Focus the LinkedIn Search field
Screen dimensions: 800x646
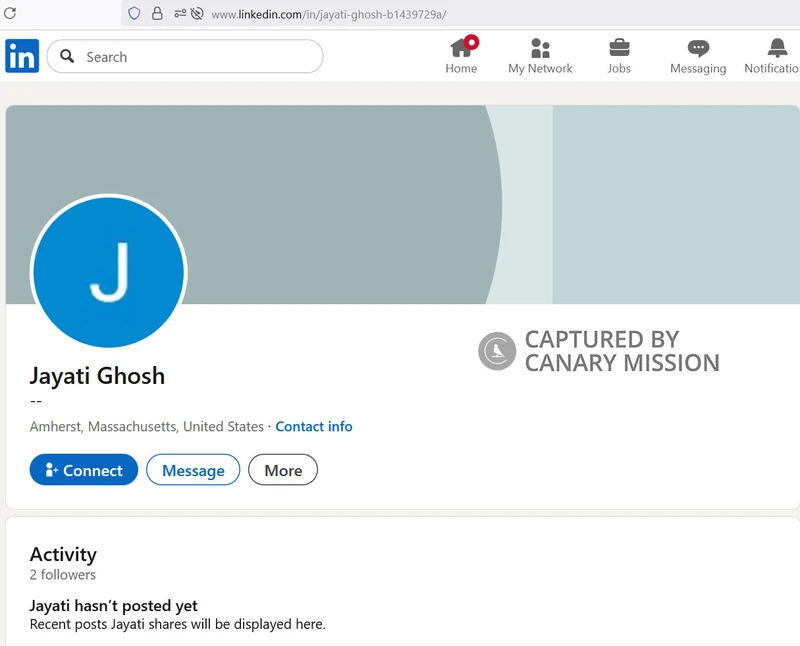185,56
